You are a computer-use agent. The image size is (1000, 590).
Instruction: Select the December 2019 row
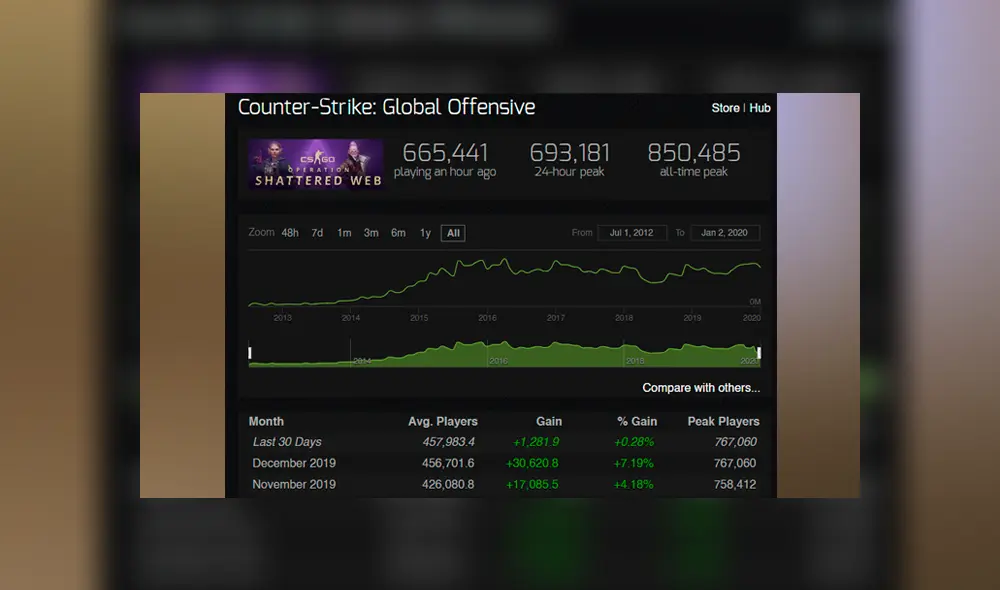click(x=293, y=462)
